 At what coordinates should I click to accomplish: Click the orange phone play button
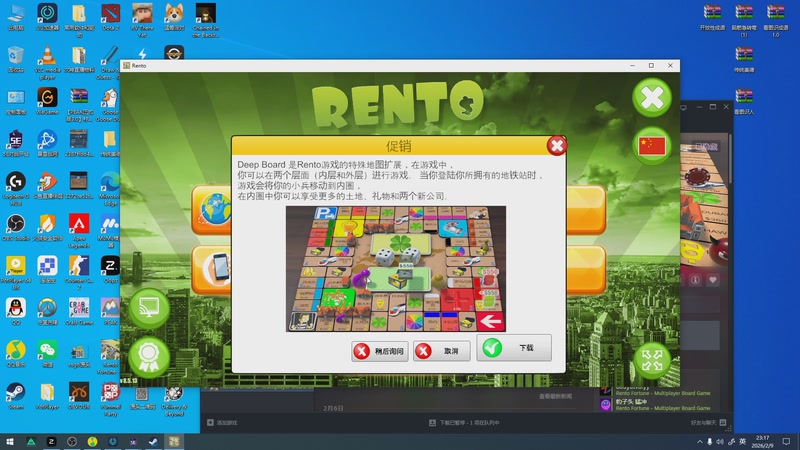click(x=212, y=270)
